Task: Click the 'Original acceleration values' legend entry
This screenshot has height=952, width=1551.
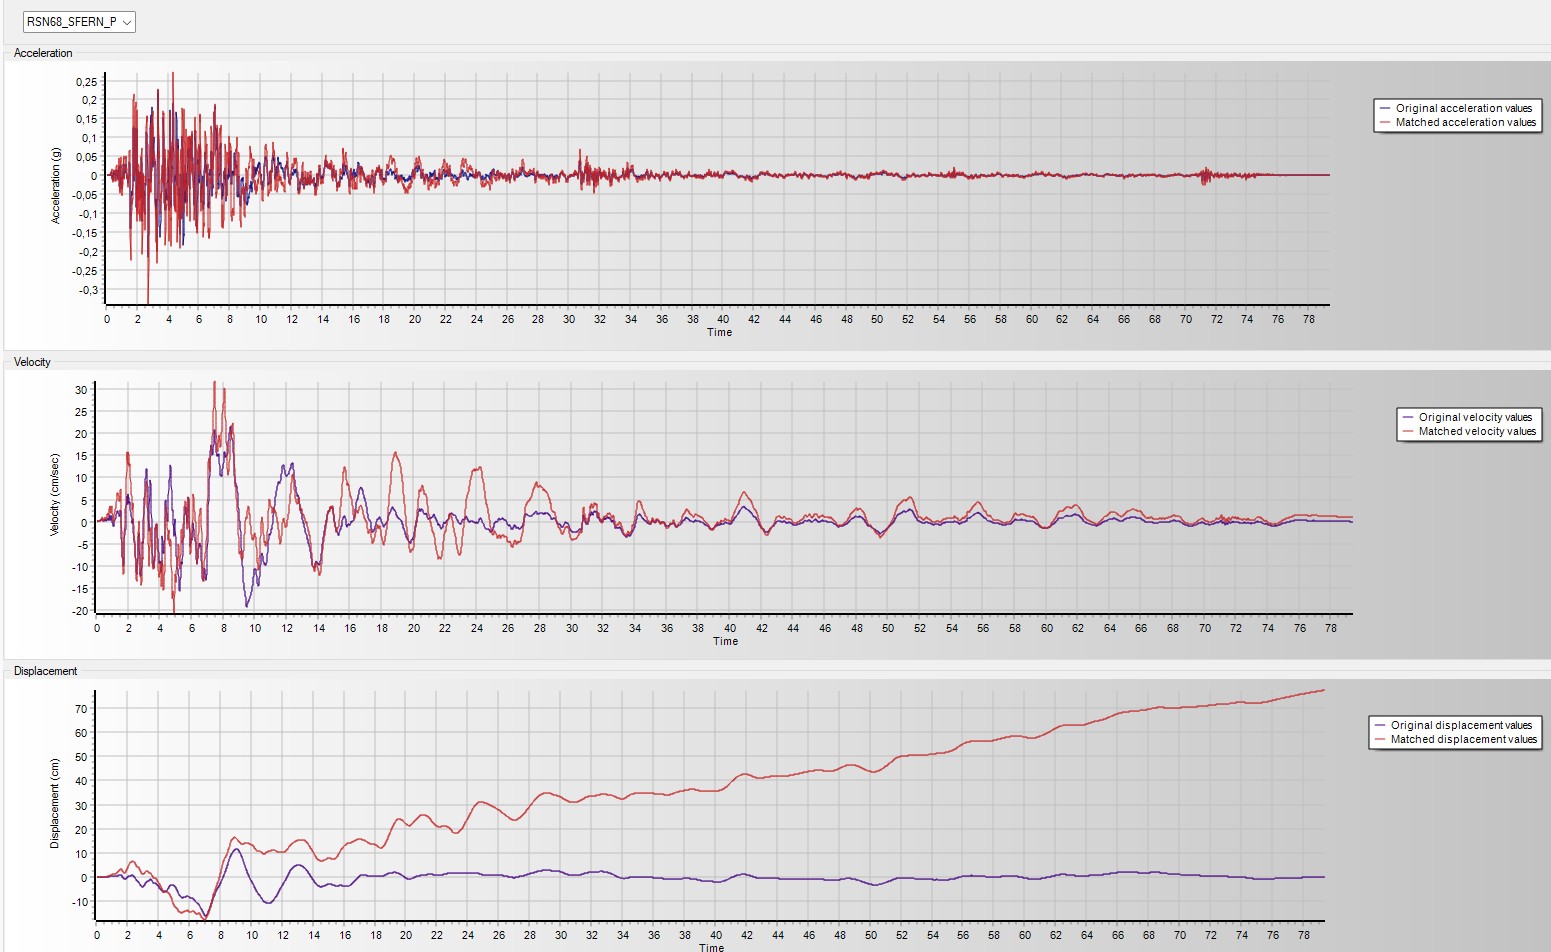Action: (x=1463, y=108)
